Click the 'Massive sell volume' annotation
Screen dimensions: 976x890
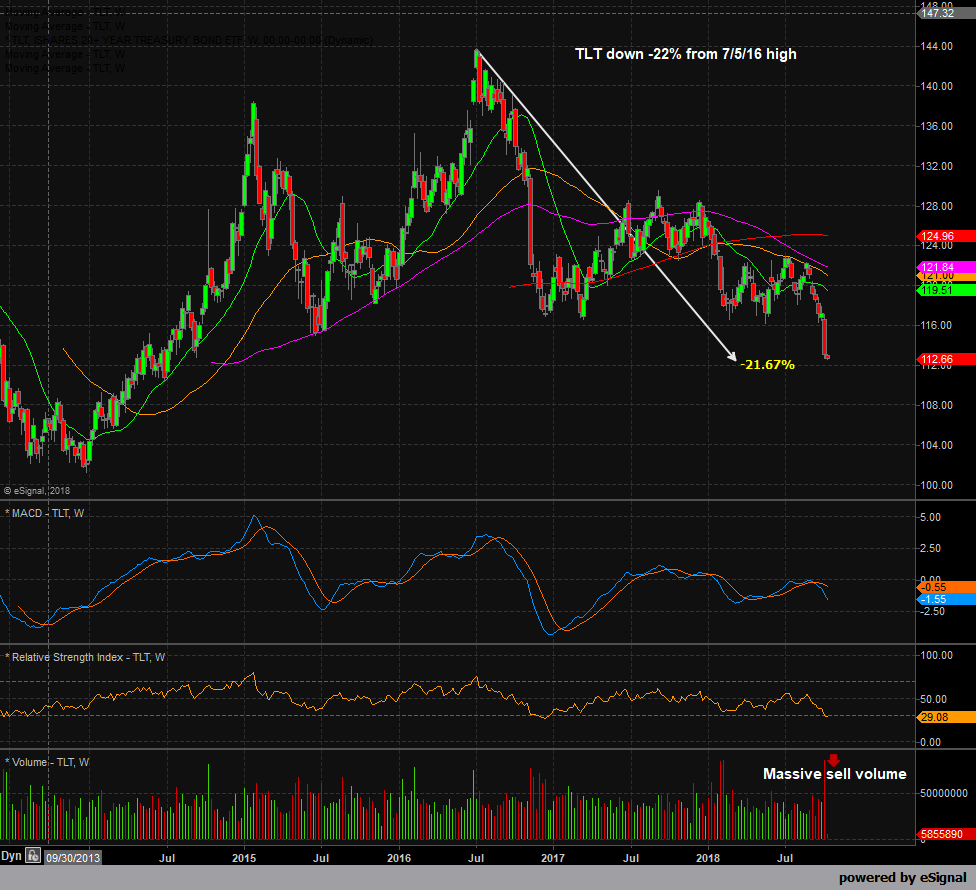pyautogui.click(x=835, y=774)
